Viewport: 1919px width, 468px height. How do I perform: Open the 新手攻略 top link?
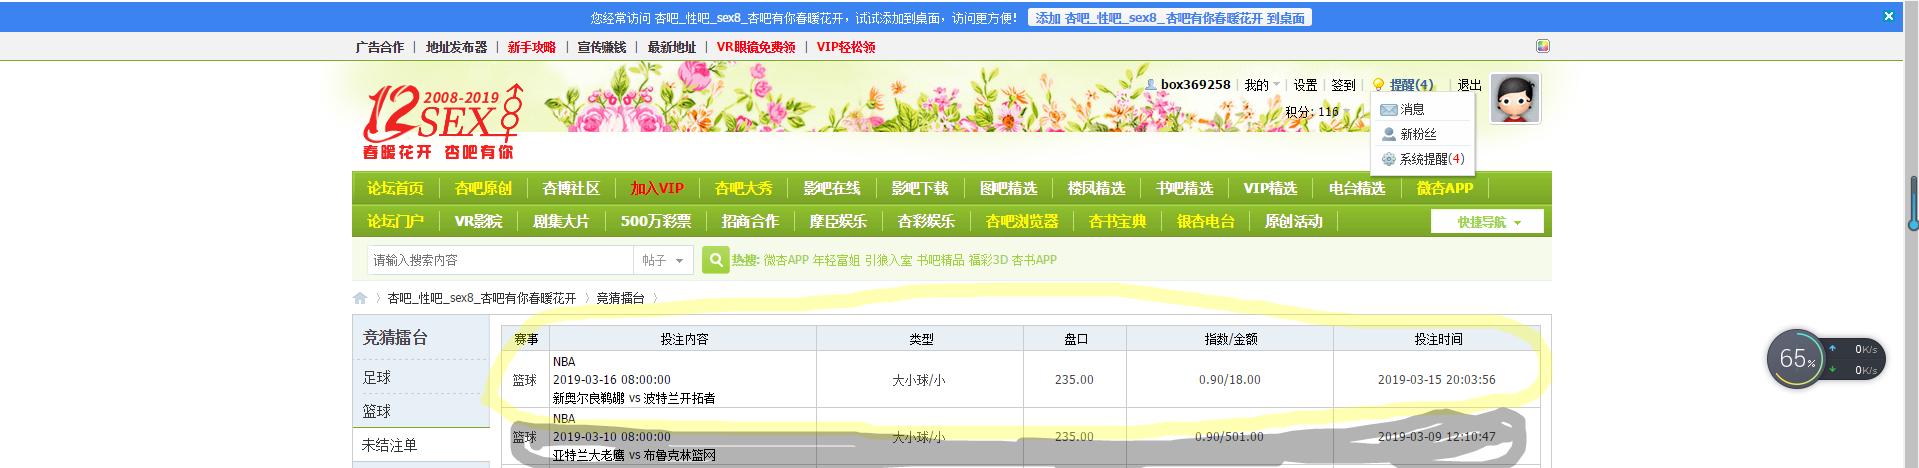tap(532, 47)
